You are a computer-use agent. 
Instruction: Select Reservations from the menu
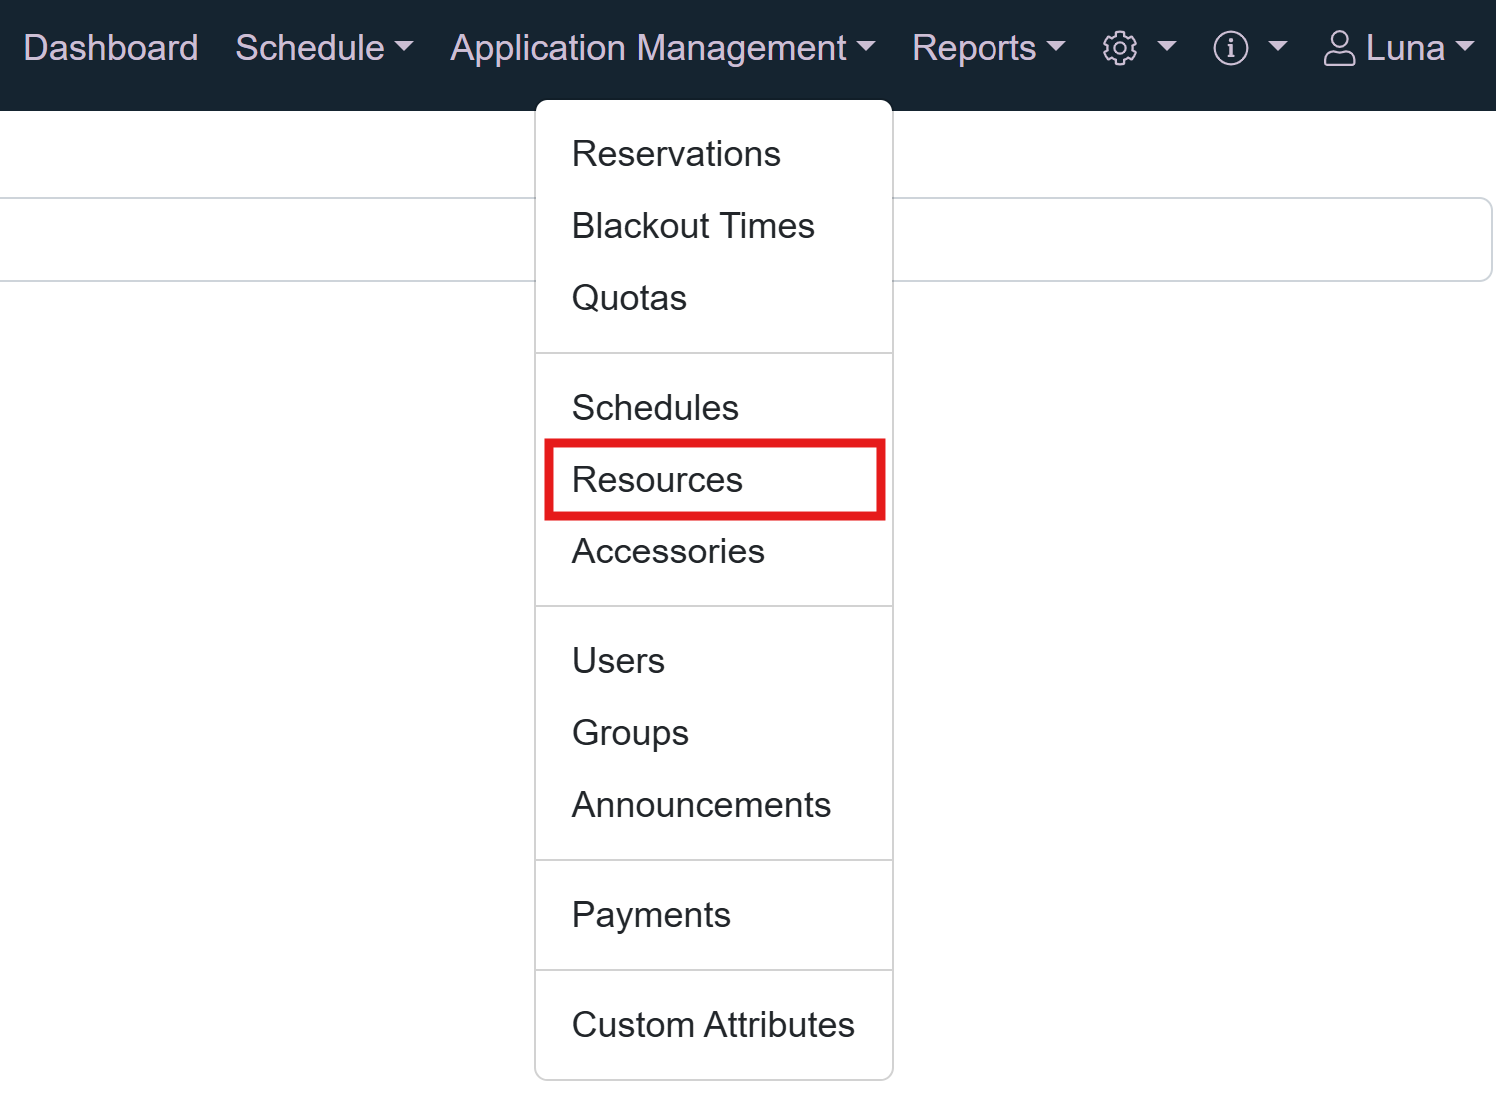676,154
